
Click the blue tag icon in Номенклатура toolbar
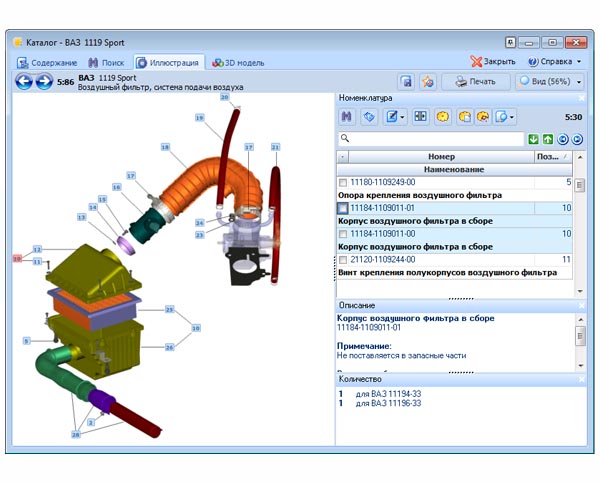pyautogui.click(x=369, y=117)
